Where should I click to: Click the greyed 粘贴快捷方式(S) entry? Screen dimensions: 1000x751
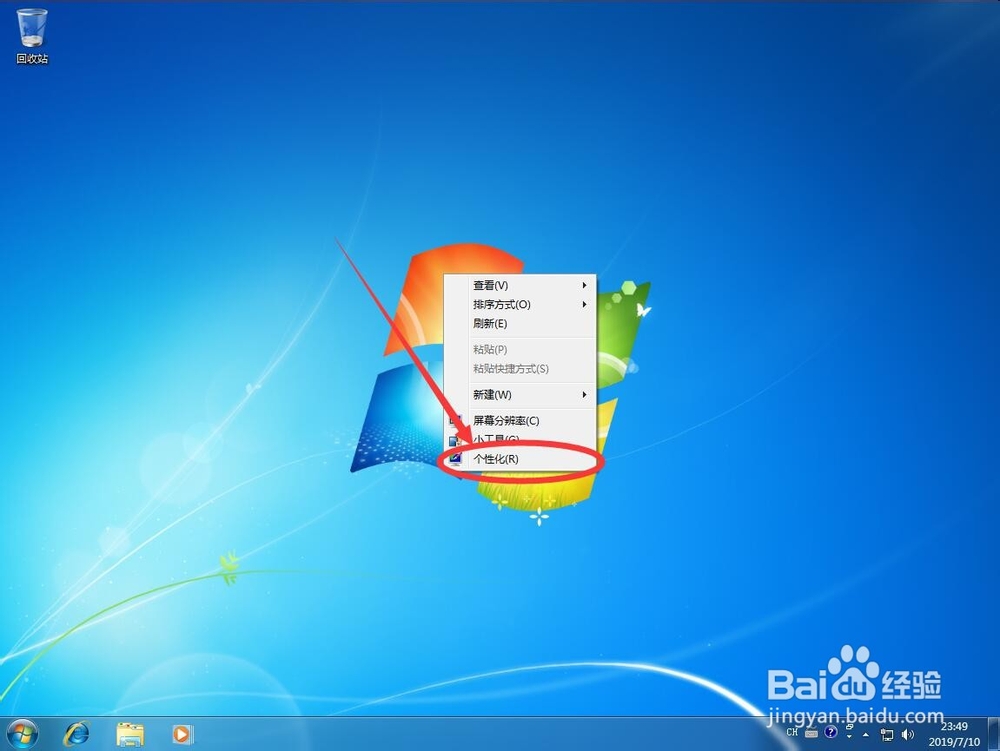click(520, 368)
